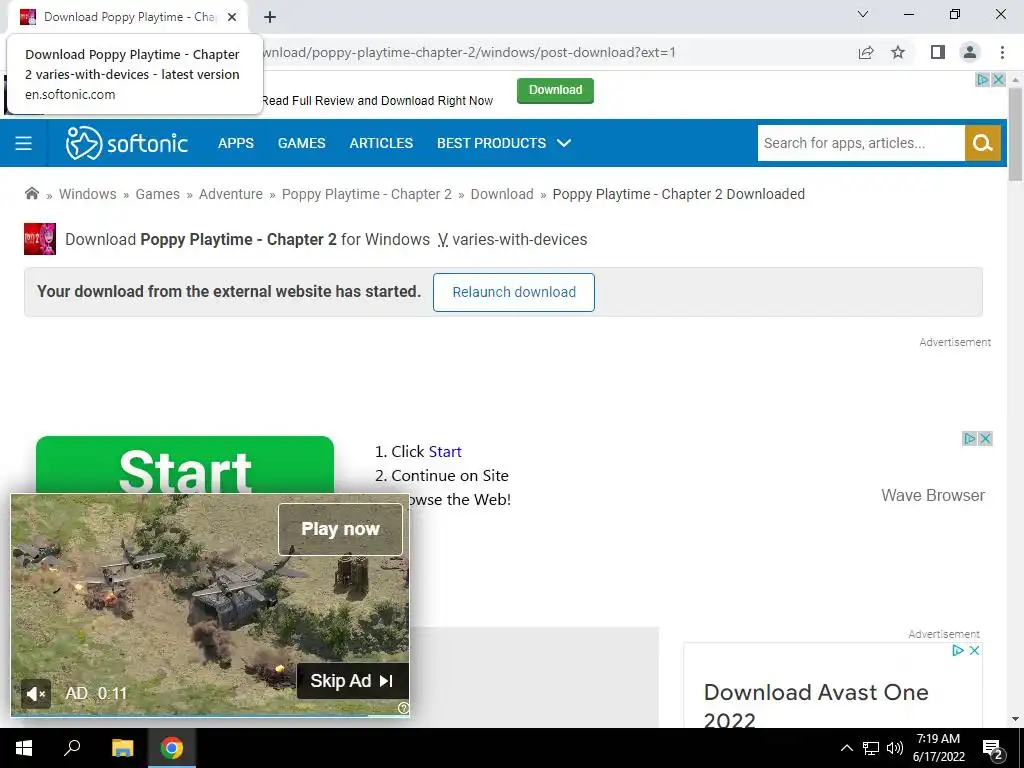Open the Windows Start menu
1024x768 pixels.
(x=24, y=748)
